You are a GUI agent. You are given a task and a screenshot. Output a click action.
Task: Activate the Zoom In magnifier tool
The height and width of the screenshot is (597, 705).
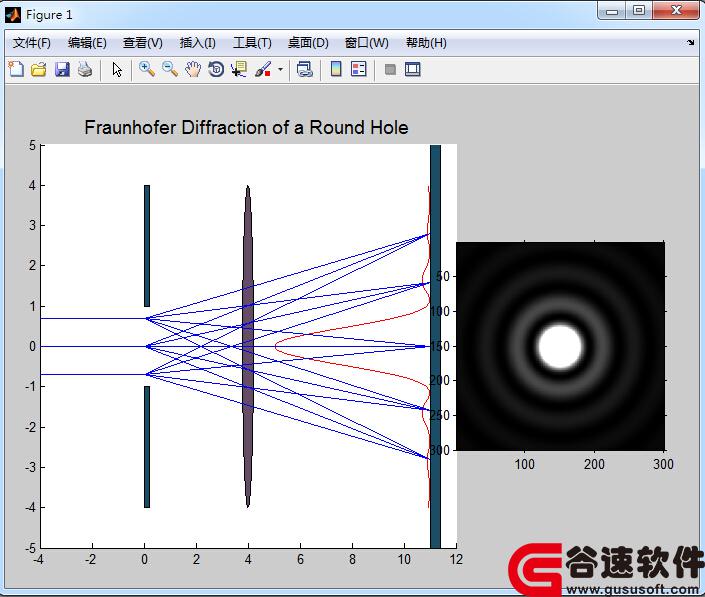point(147,69)
